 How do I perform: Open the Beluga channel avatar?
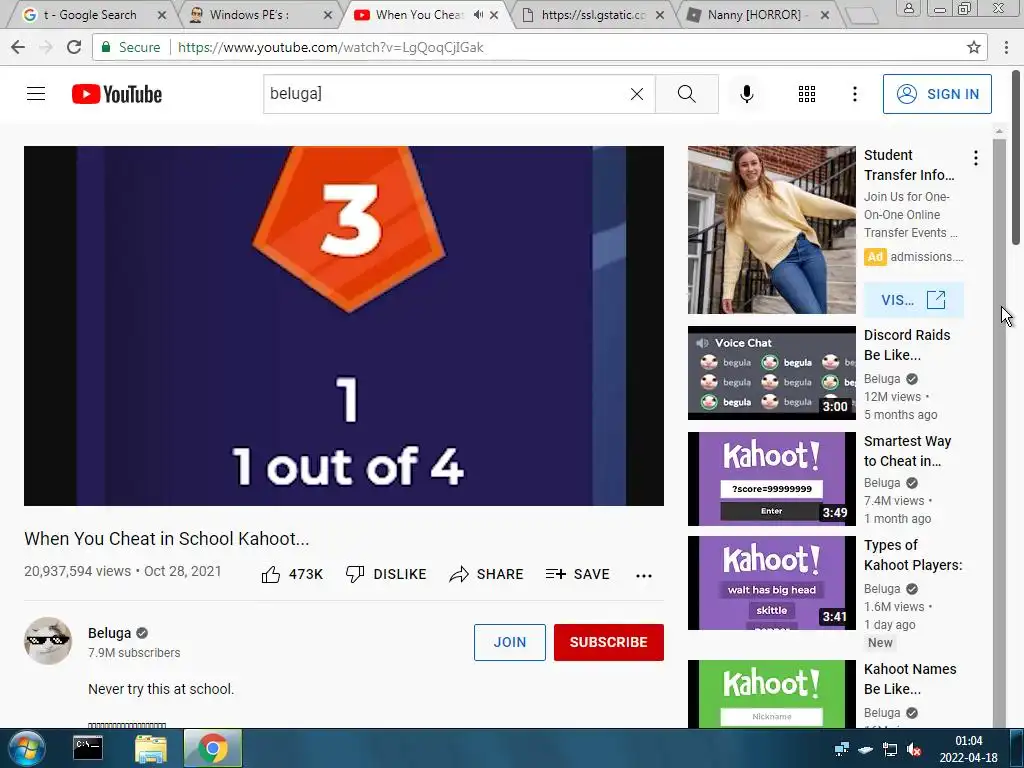pyautogui.click(x=48, y=641)
